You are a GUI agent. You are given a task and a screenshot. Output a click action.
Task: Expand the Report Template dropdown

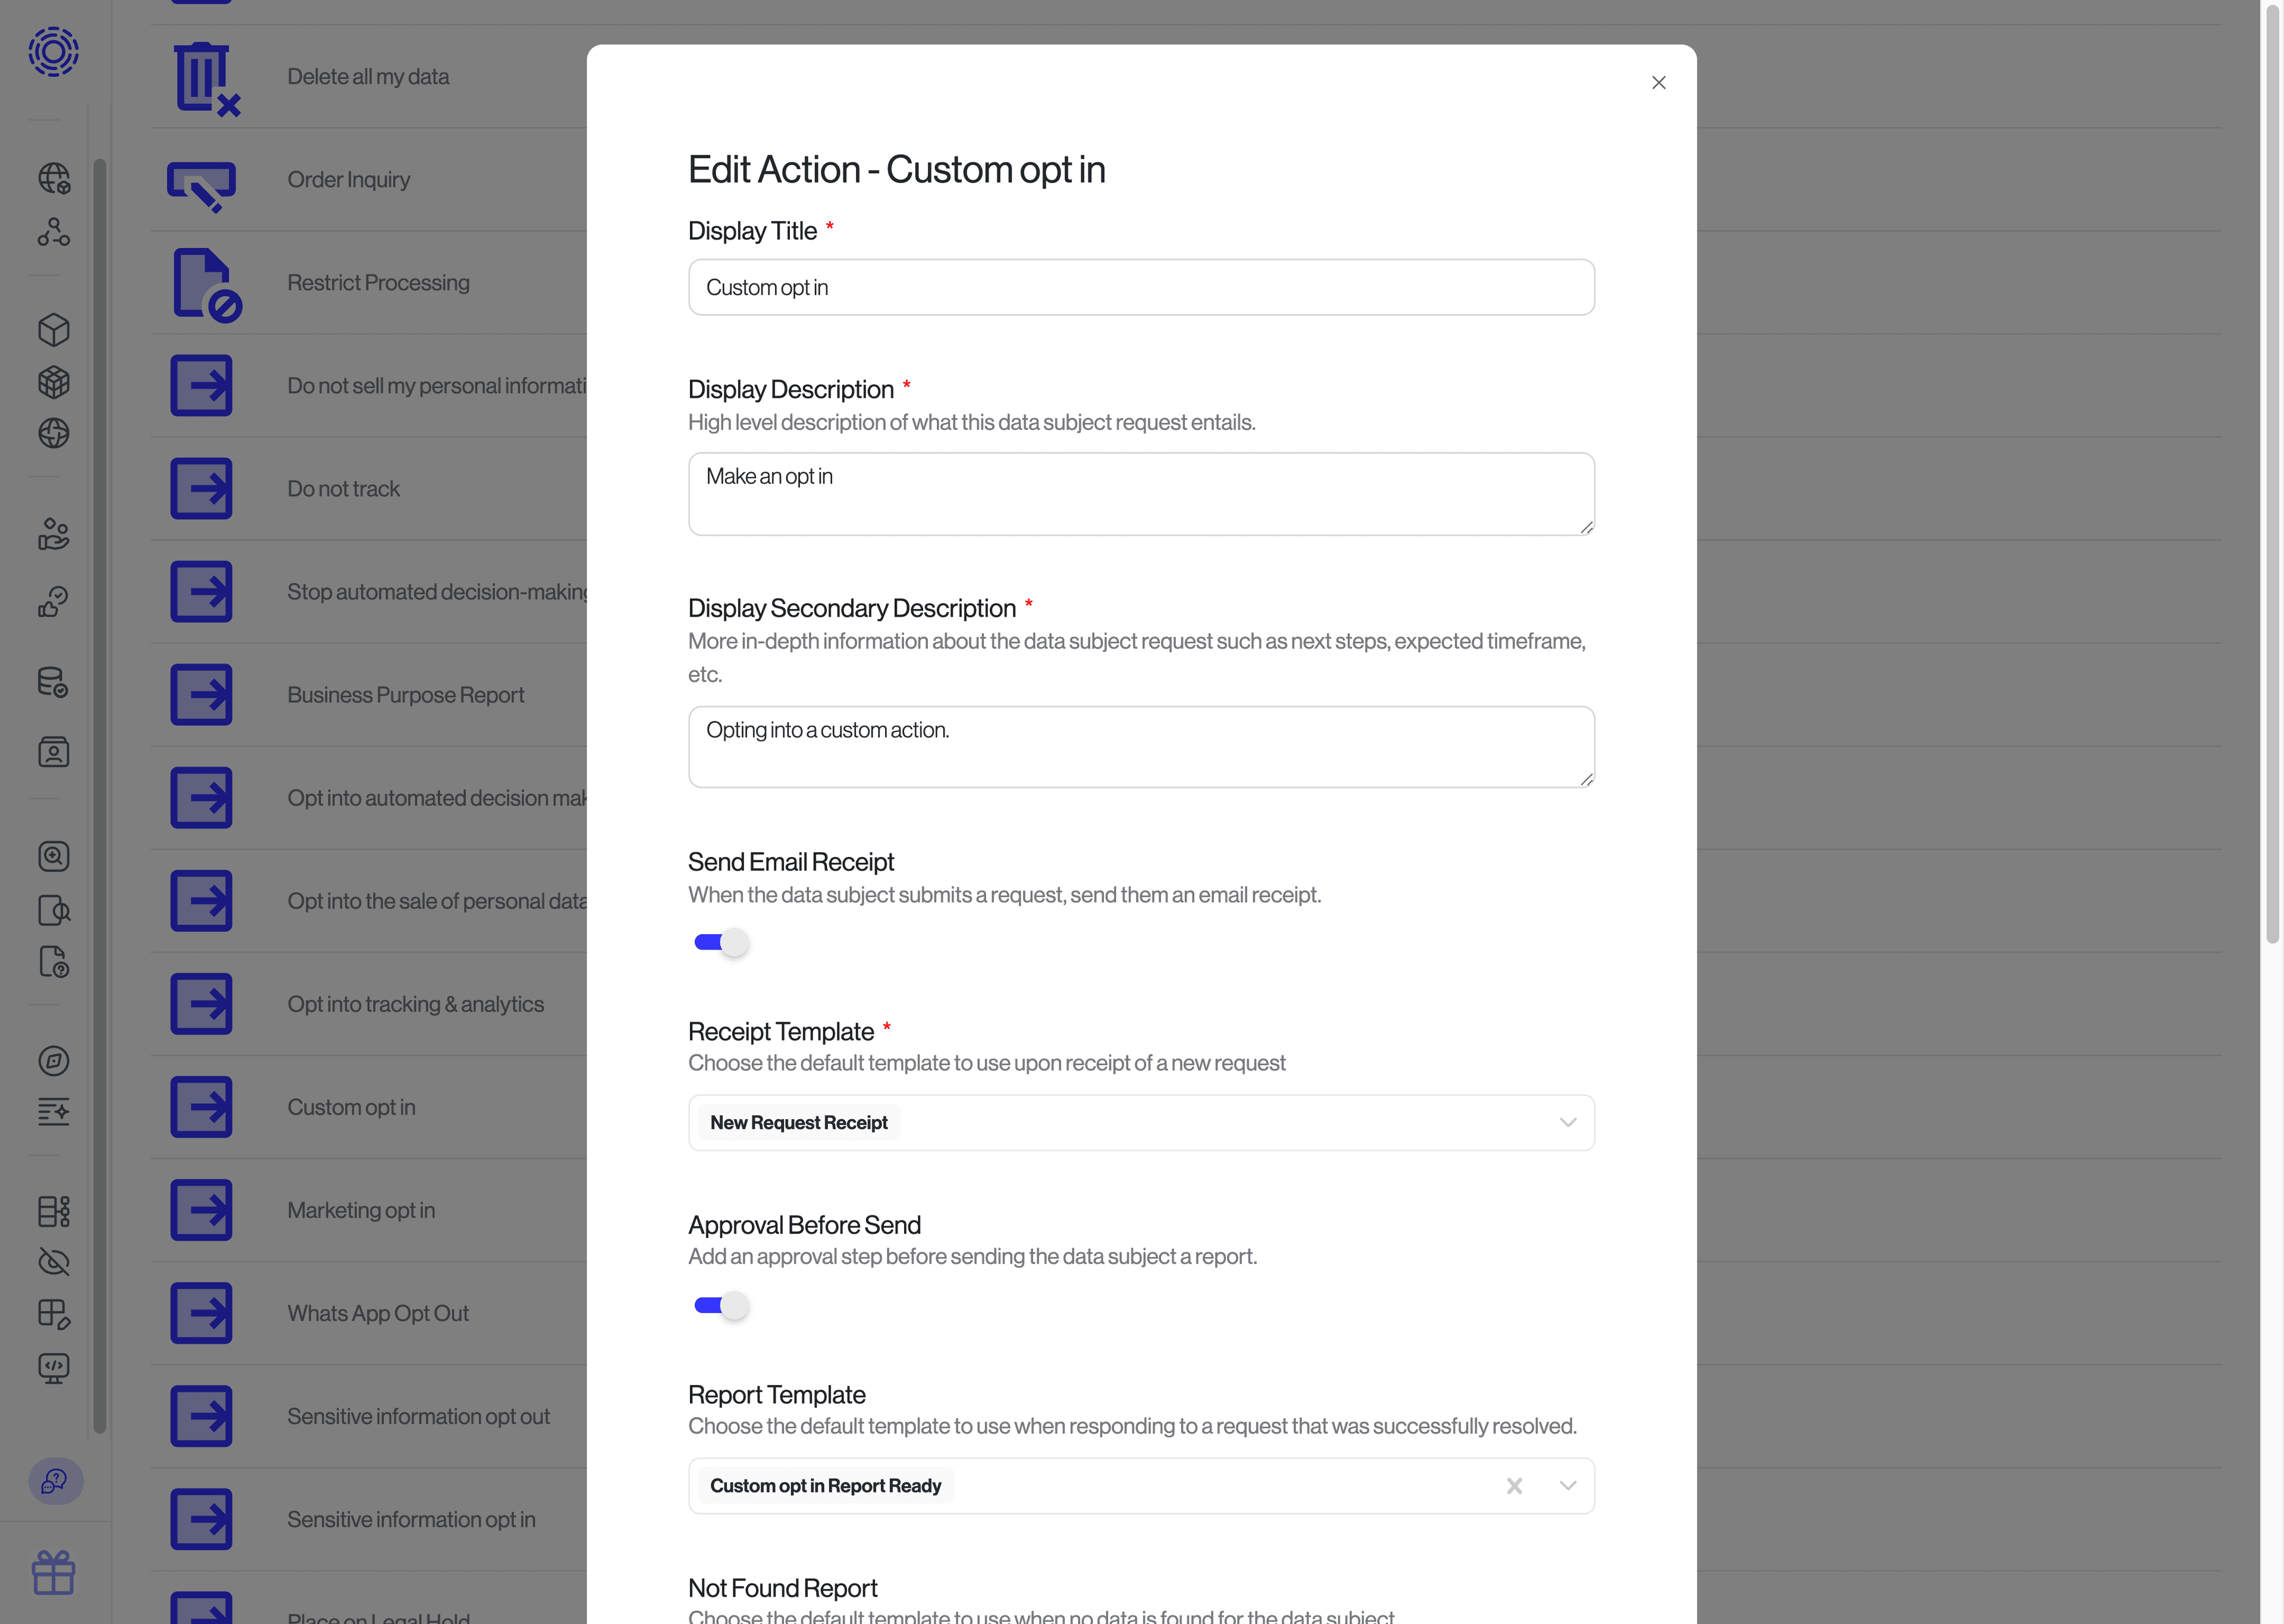[x=1567, y=1485]
